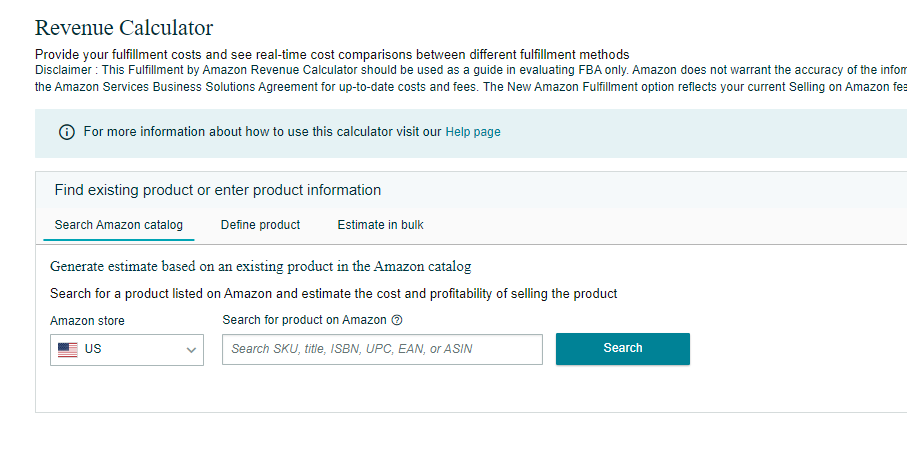Click the 'Amazon store' label
The width and height of the screenshot is (907, 453).
[x=87, y=321]
